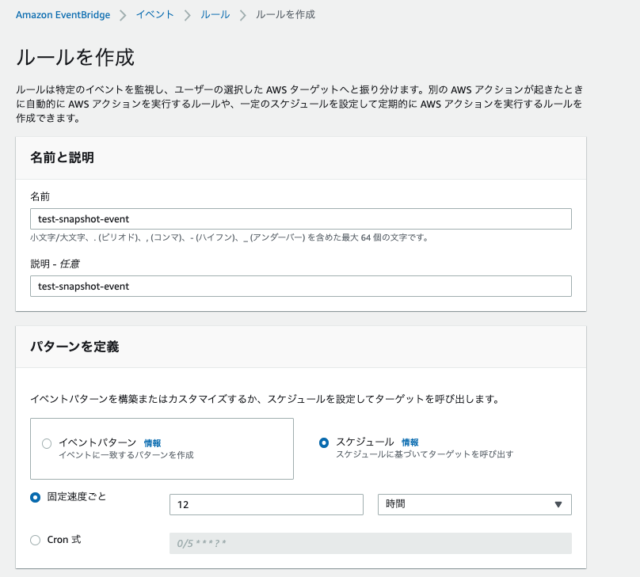Click the chevron after イベント breadcrumb
Screen dimensions: 640x577
(187, 16)
